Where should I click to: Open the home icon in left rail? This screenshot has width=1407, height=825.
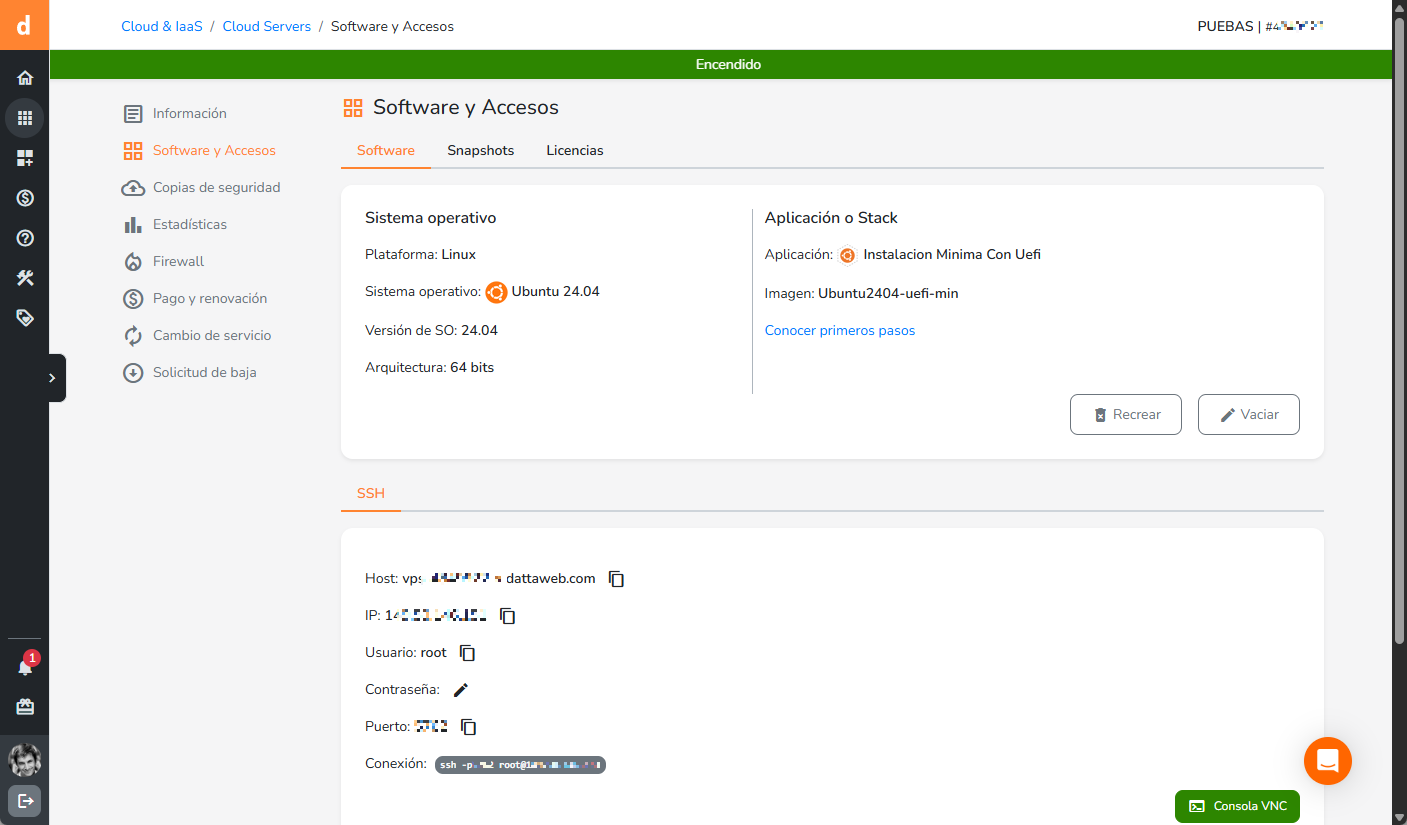25,78
